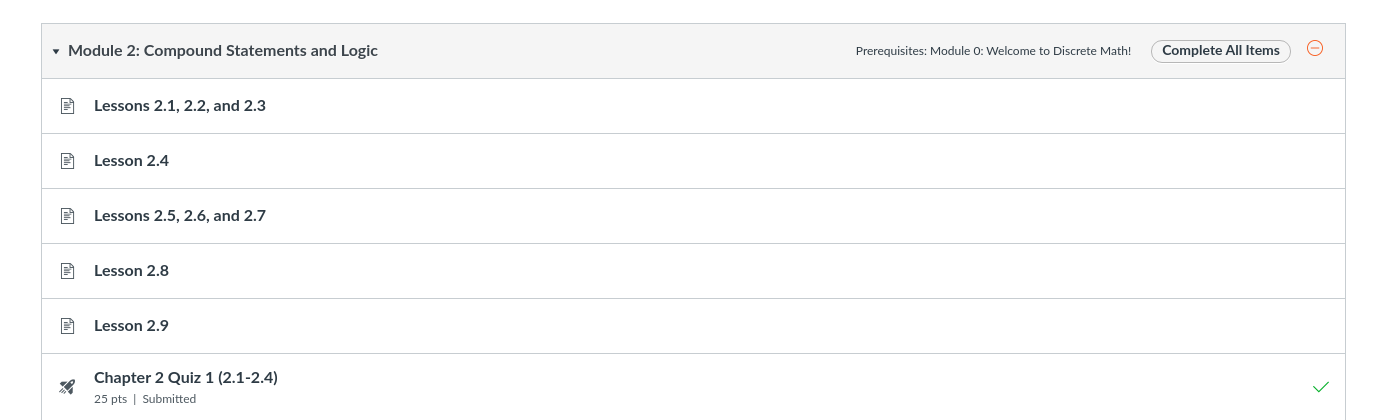Open Chapter 2 Quiz 1 (2.1-2.4)

point(186,378)
